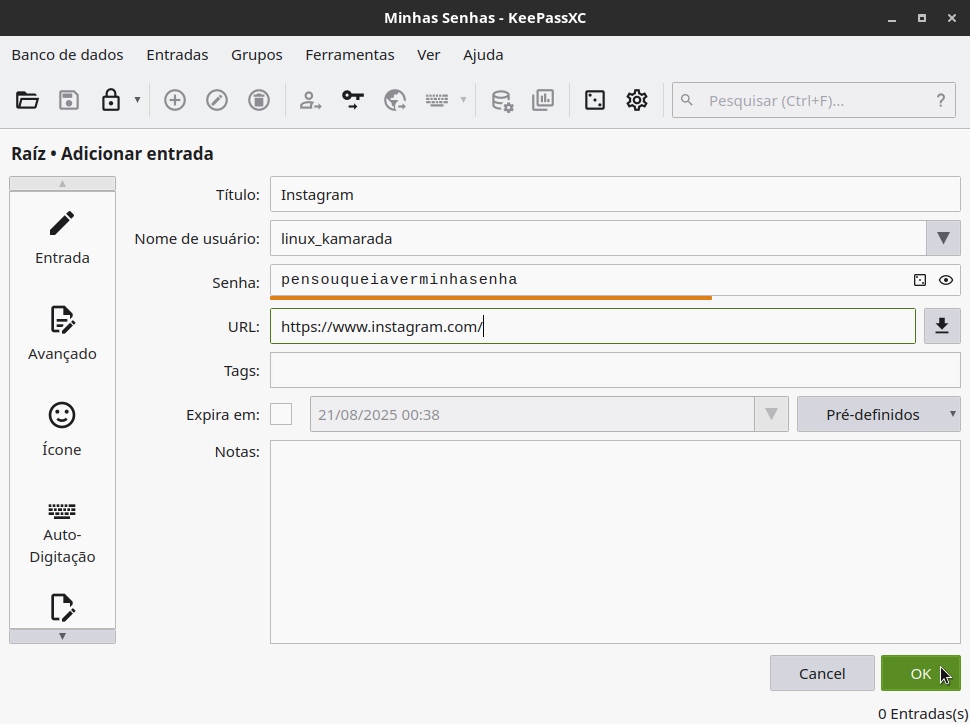Generate password with dice in Senha field

pyautogui.click(x=920, y=280)
